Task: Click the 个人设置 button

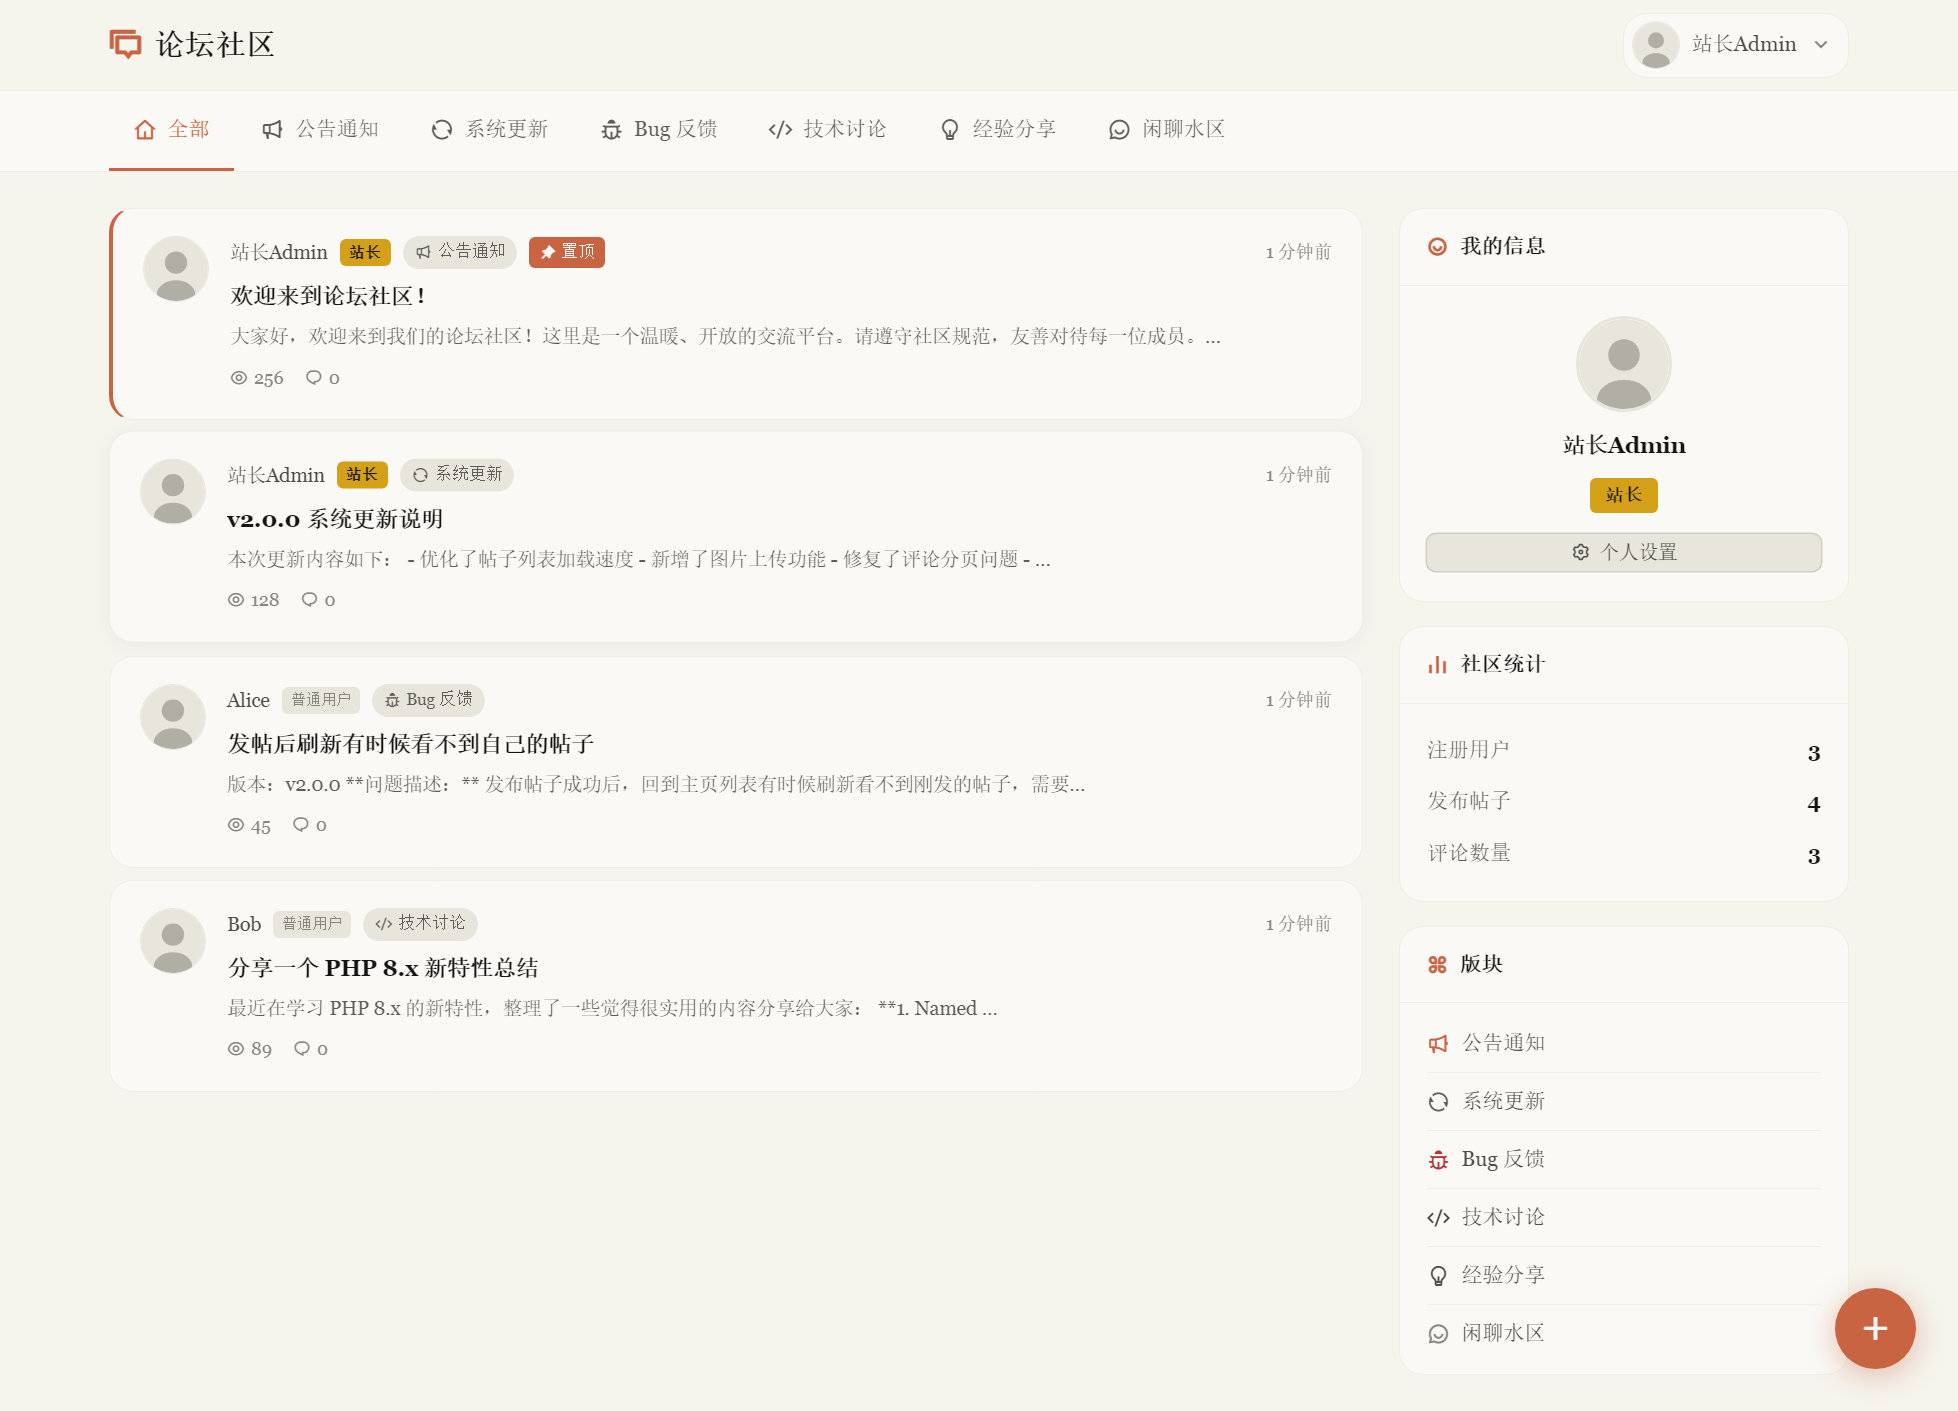Action: (1623, 552)
